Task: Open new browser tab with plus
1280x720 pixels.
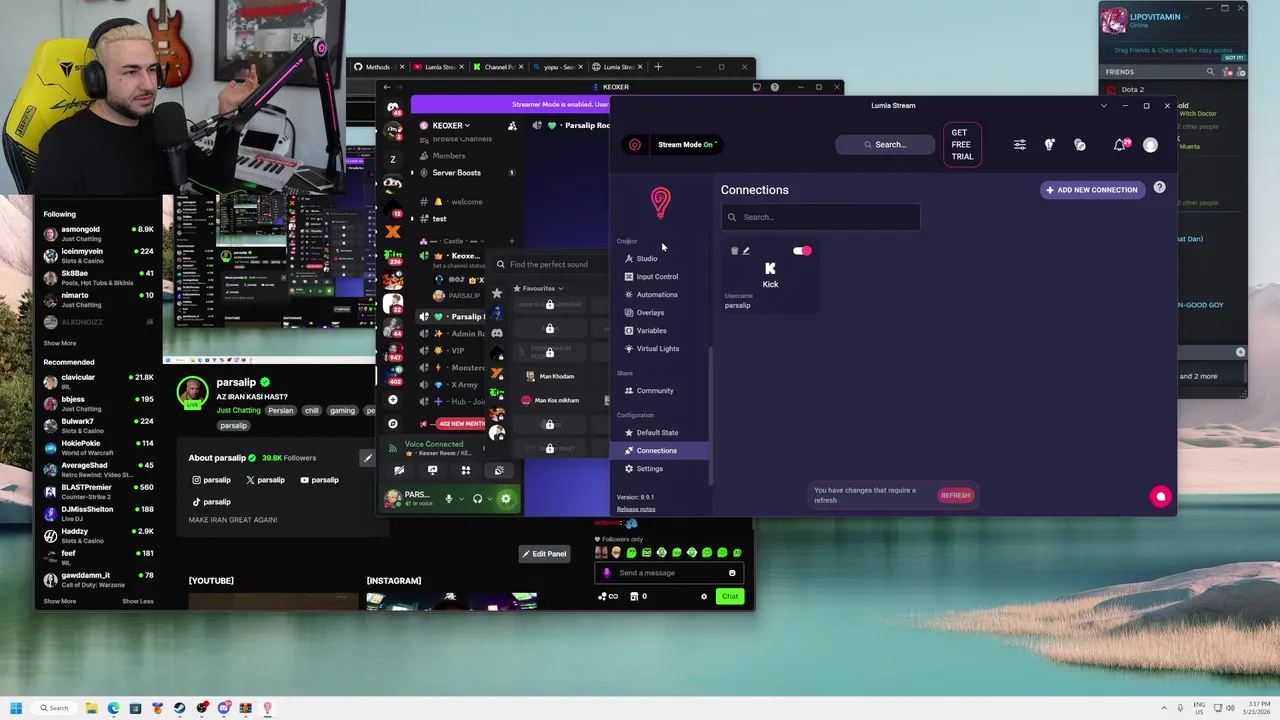Action: 658,67
